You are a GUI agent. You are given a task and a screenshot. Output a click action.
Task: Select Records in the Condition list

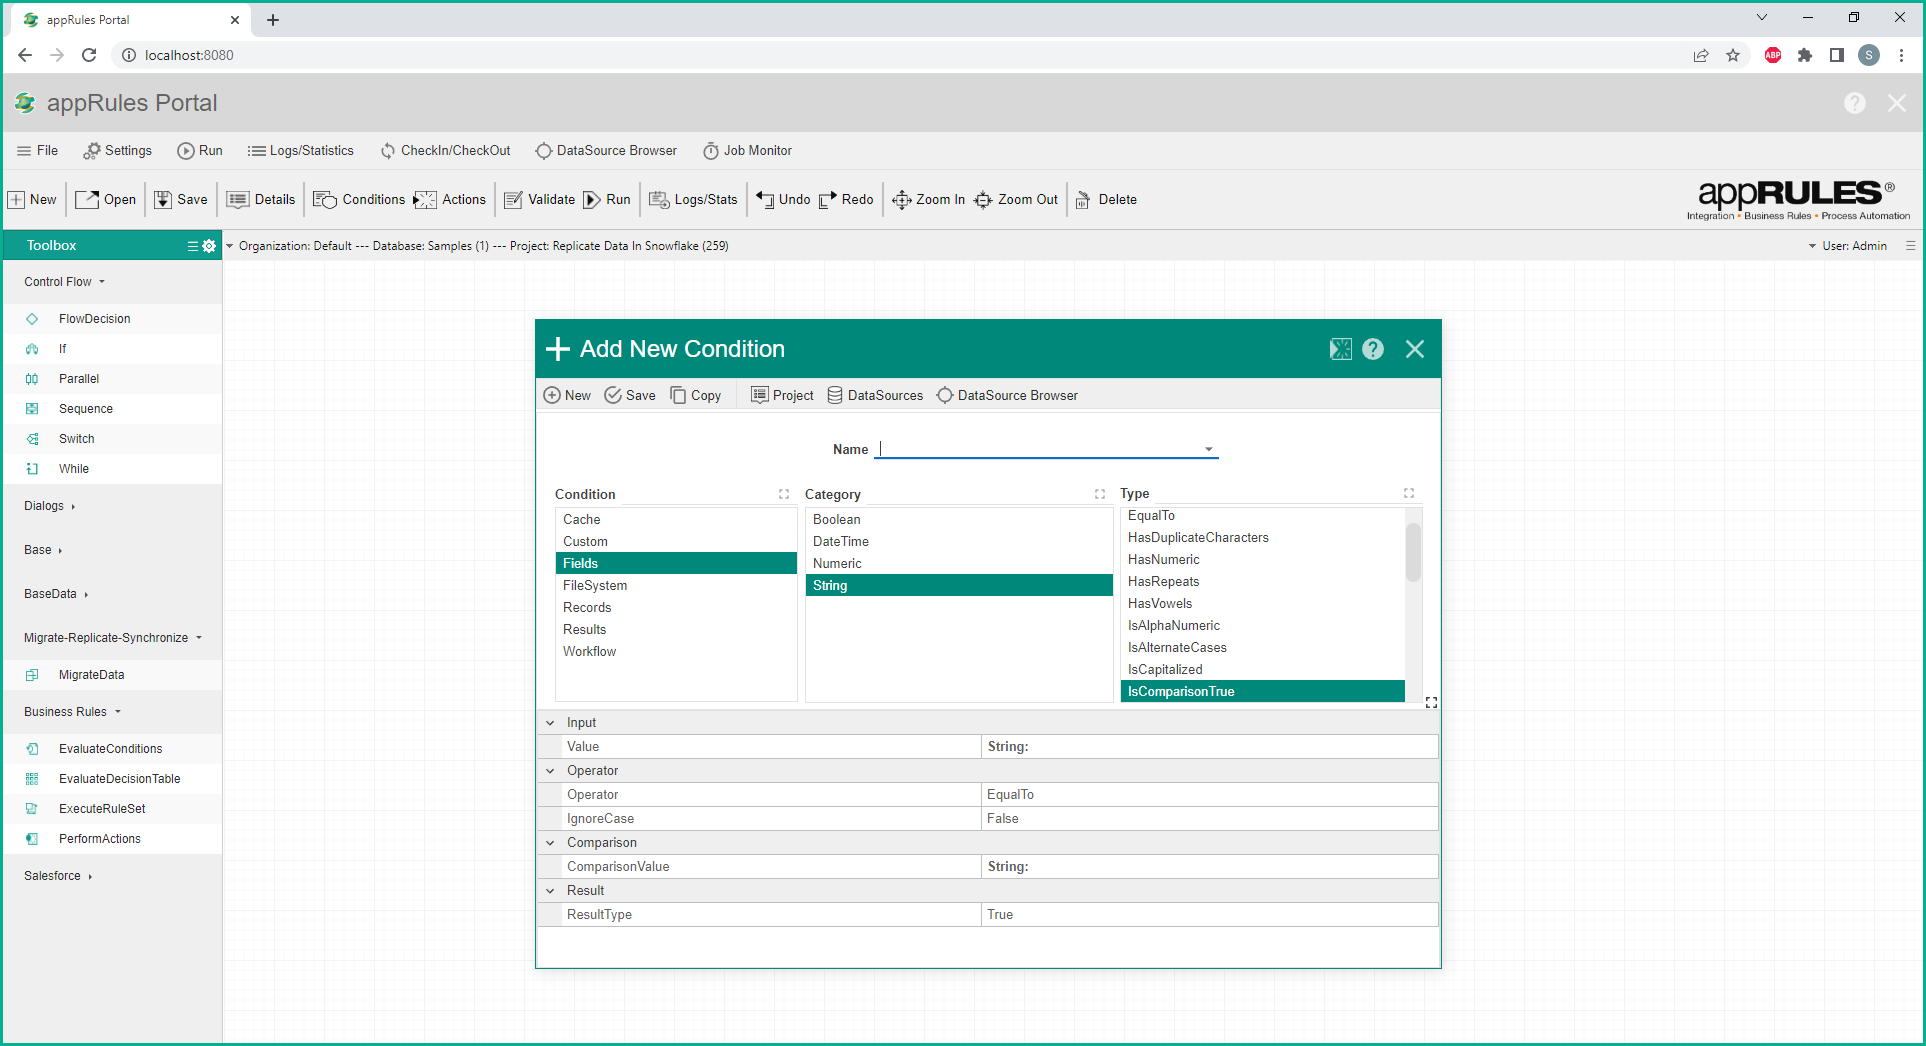(x=587, y=608)
